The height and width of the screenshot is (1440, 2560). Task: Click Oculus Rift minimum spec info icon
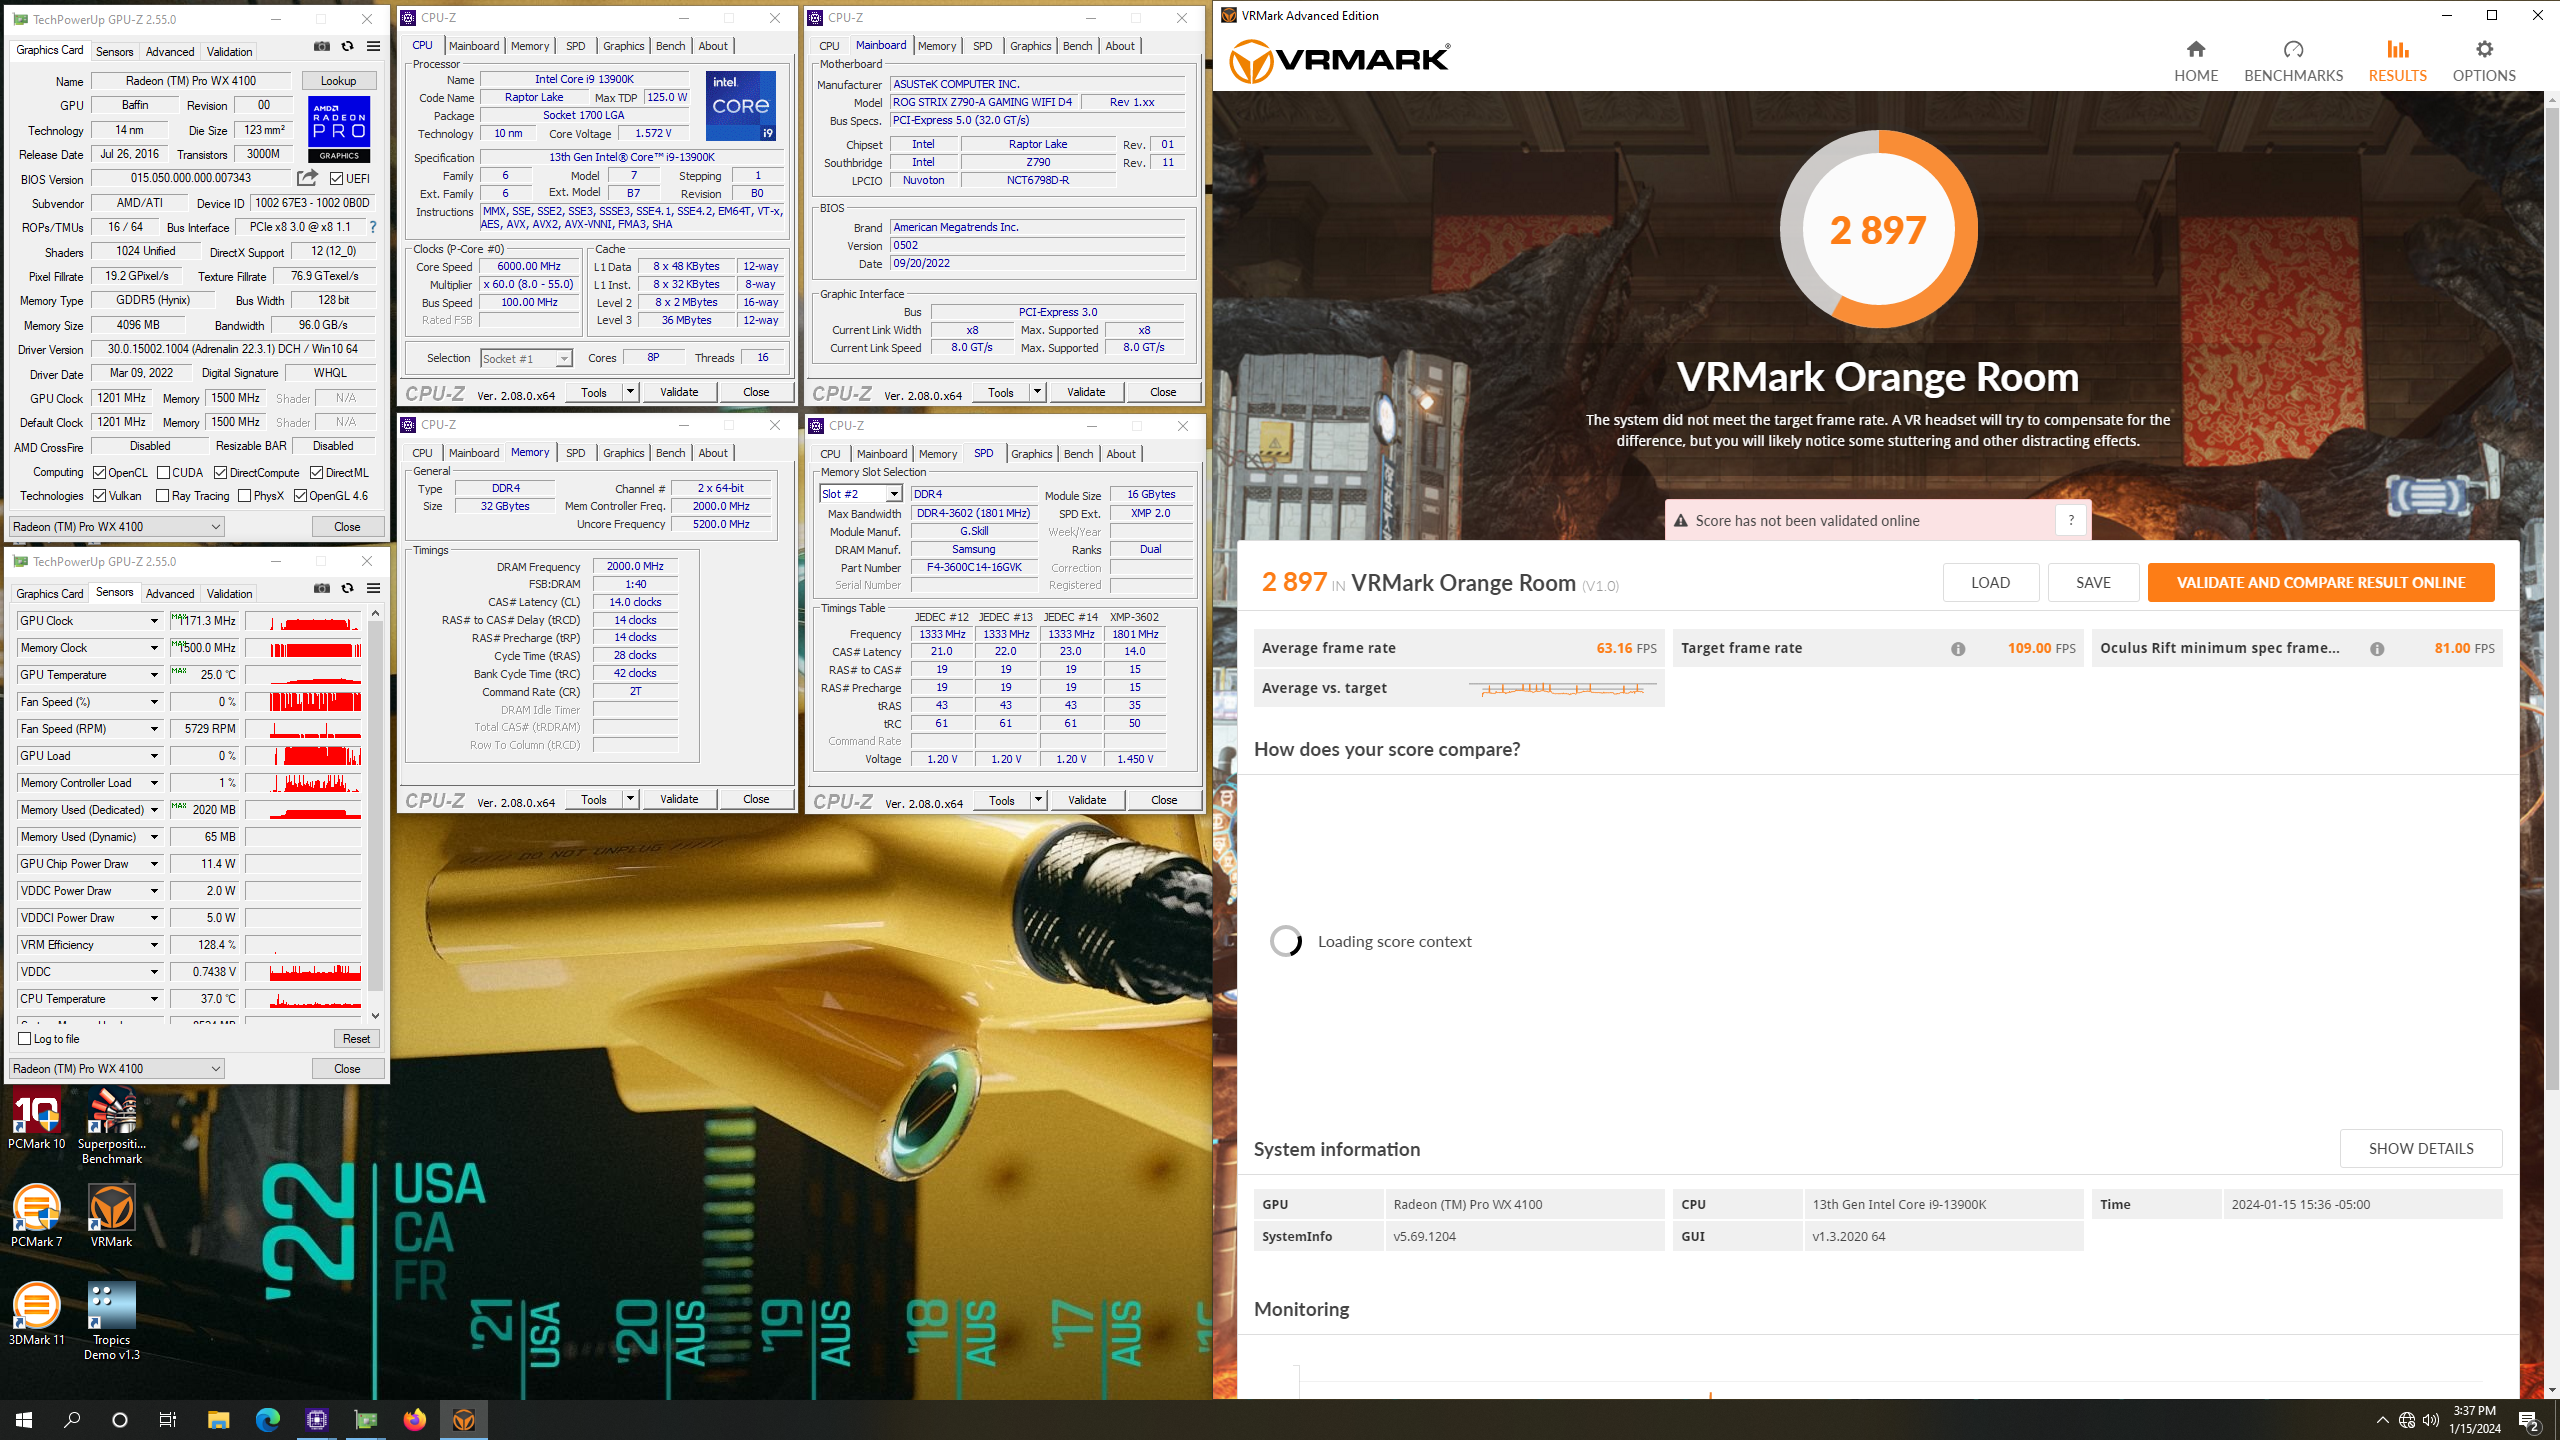(2377, 649)
